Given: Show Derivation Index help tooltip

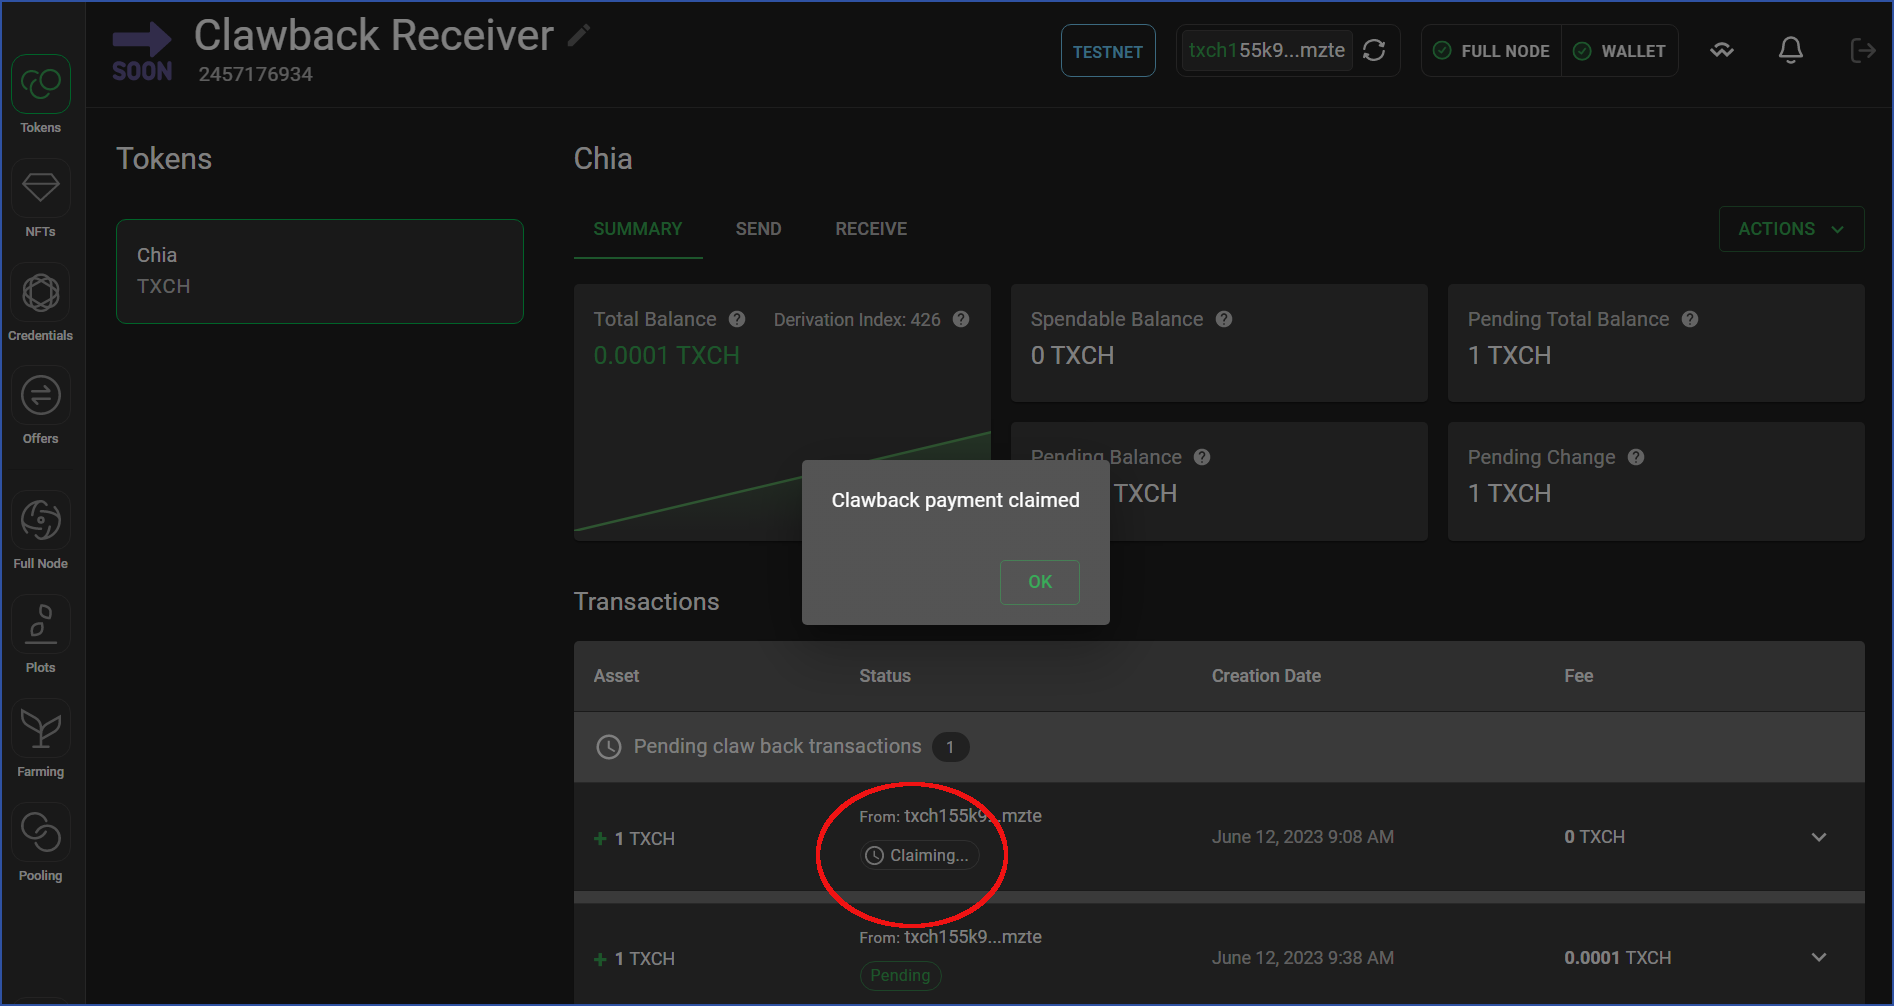Looking at the screenshot, I should [x=961, y=319].
